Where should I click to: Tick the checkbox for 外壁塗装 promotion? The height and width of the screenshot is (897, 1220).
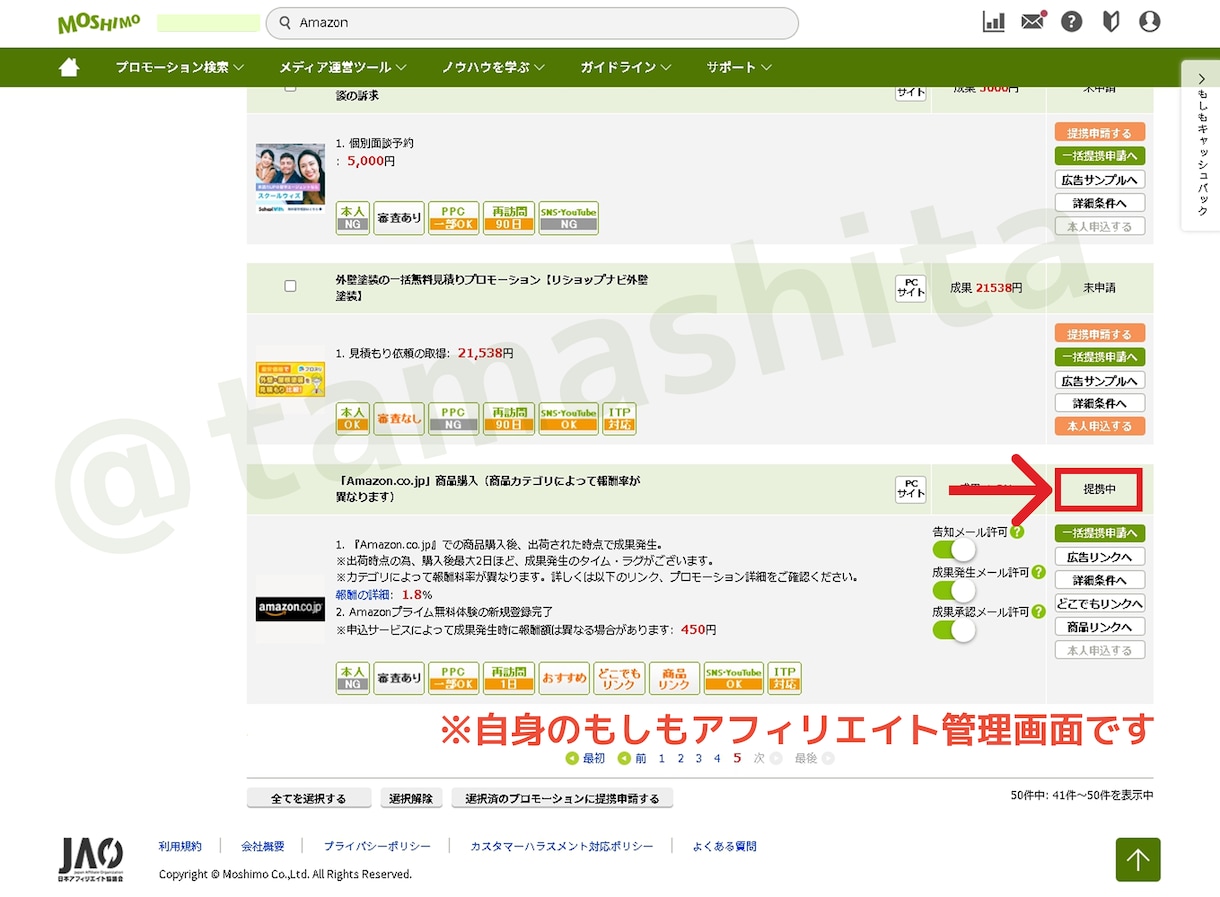(290, 286)
